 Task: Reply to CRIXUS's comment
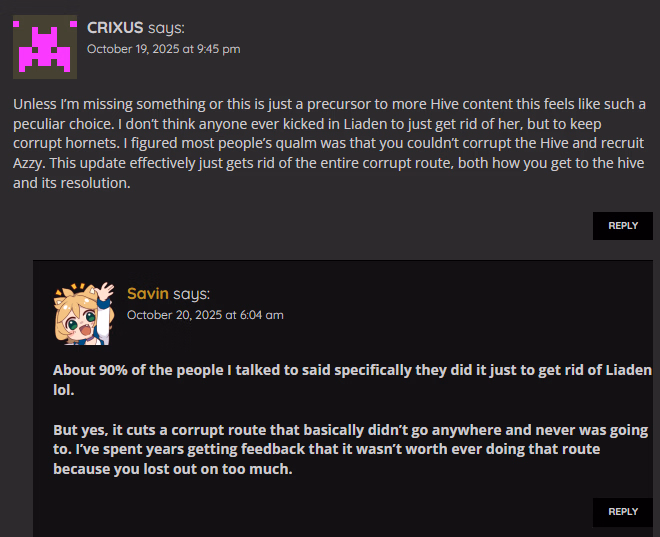tap(622, 226)
